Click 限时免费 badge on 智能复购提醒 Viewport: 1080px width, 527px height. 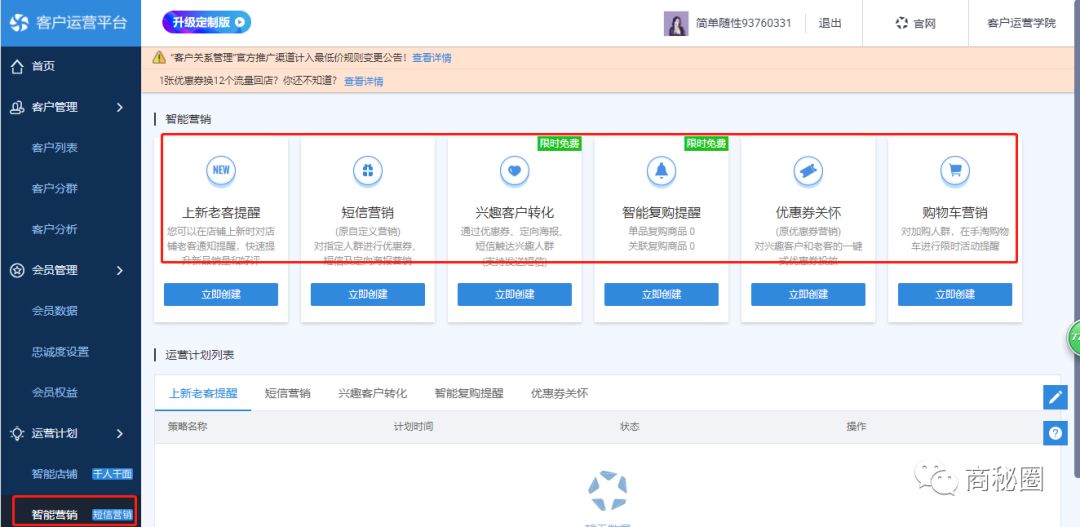(x=706, y=143)
